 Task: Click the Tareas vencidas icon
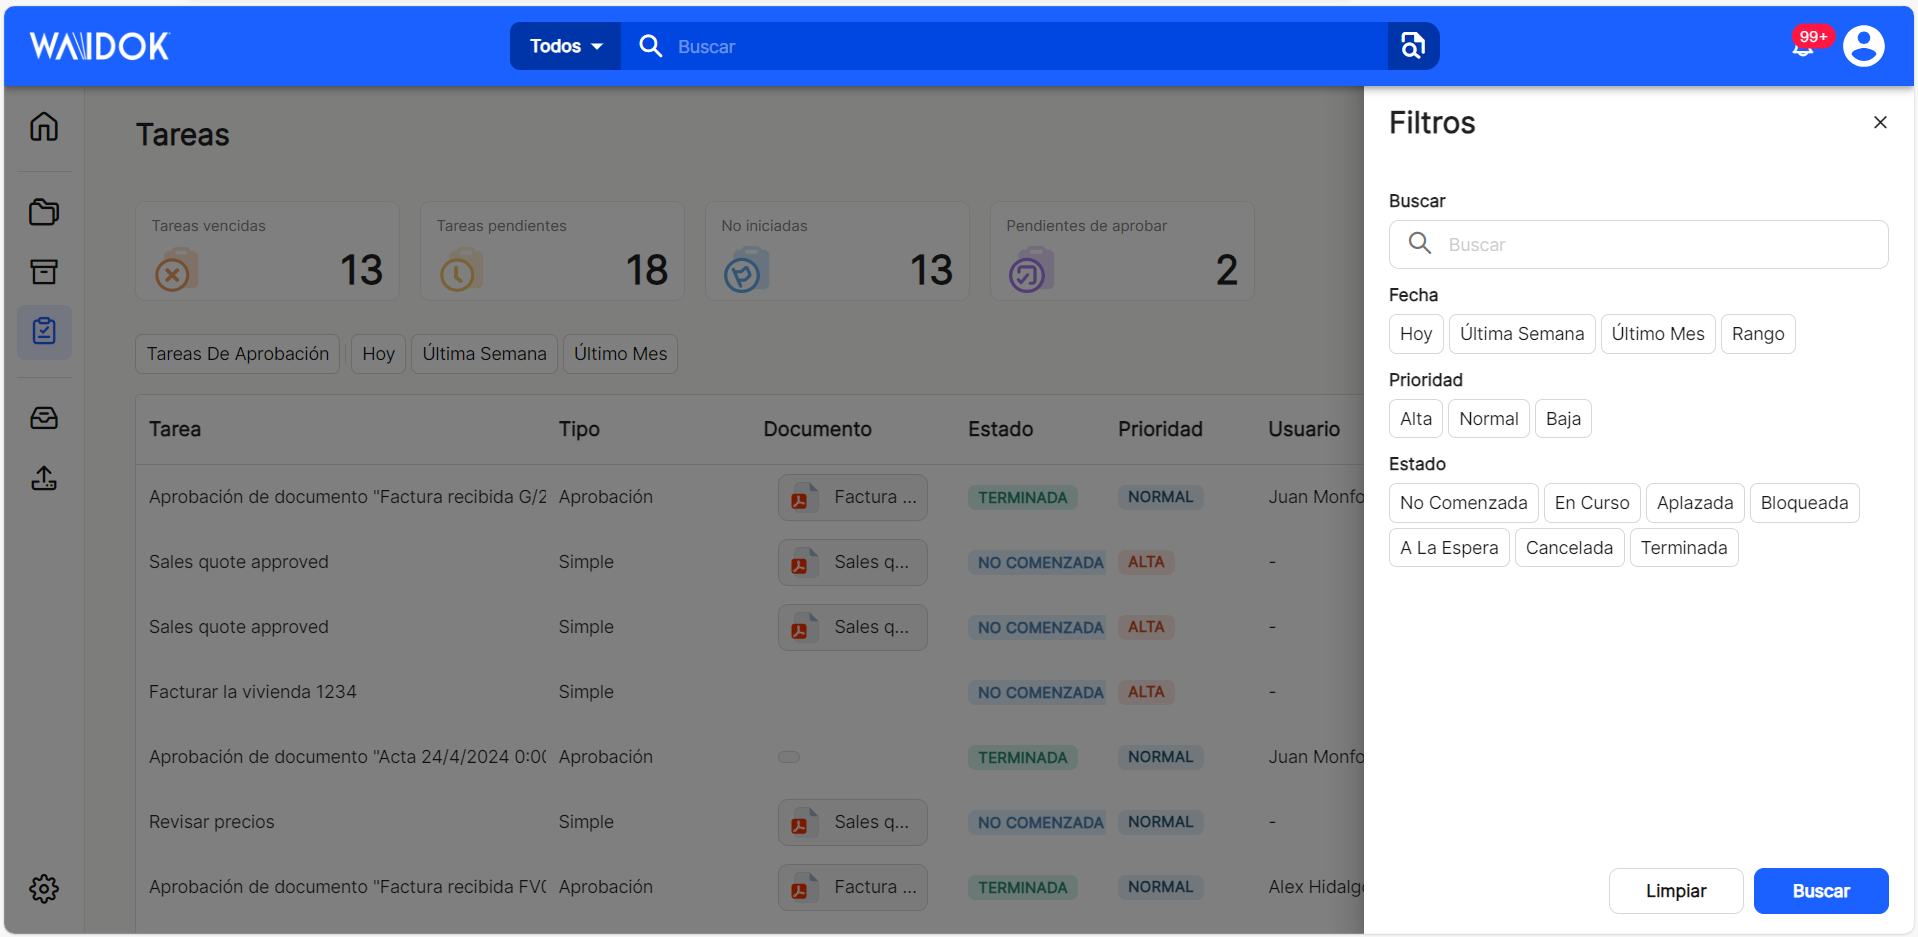(x=175, y=271)
